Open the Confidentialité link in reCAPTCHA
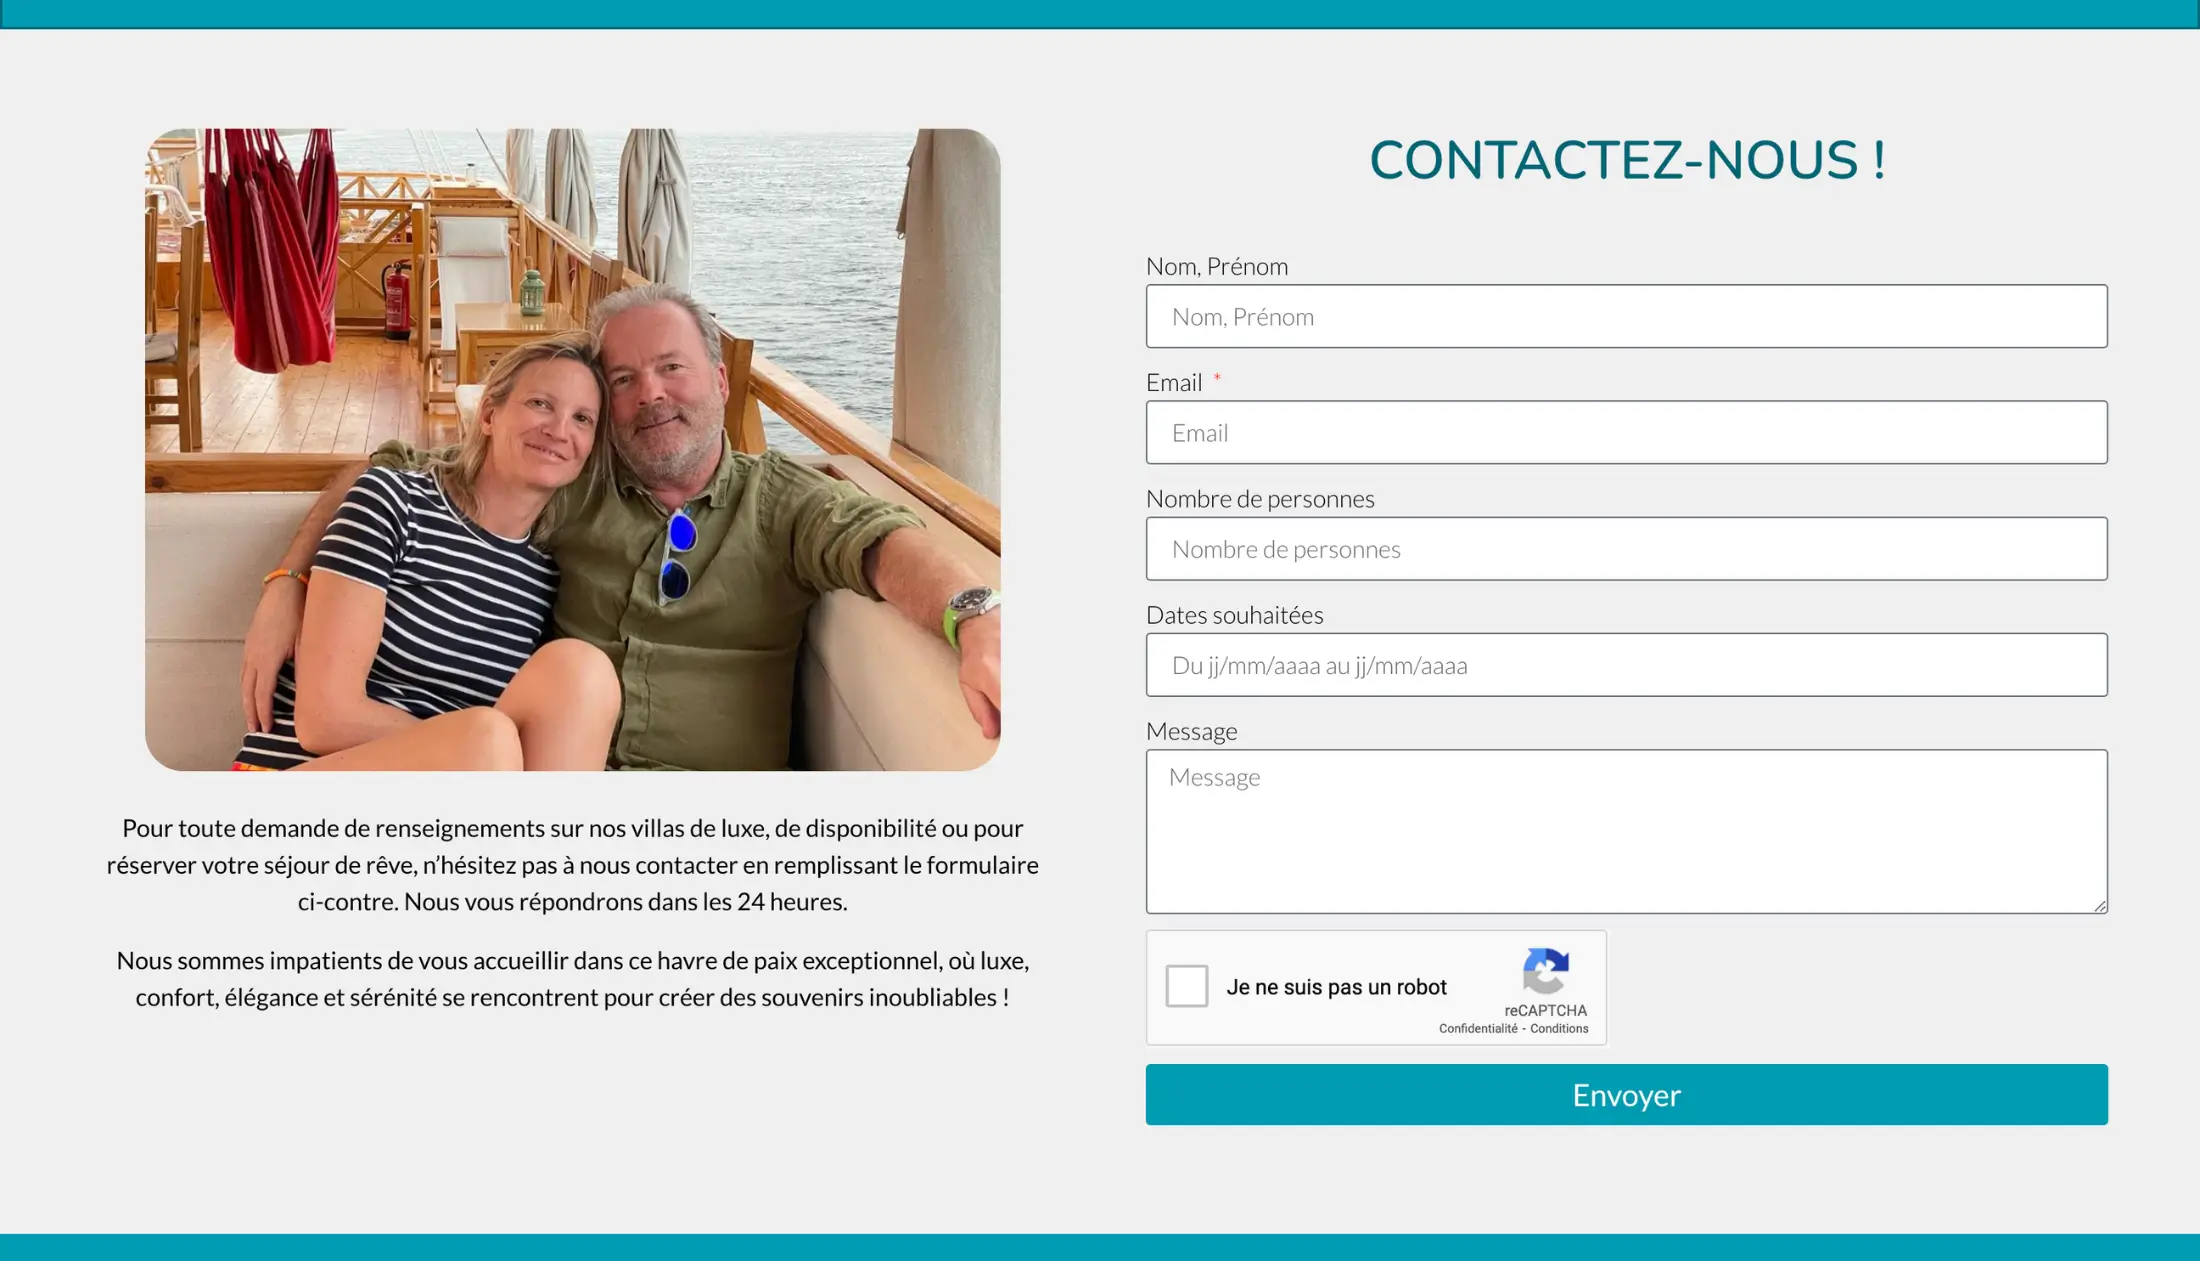Screen dimensions: 2200x1261 pyautogui.click(x=1478, y=1029)
